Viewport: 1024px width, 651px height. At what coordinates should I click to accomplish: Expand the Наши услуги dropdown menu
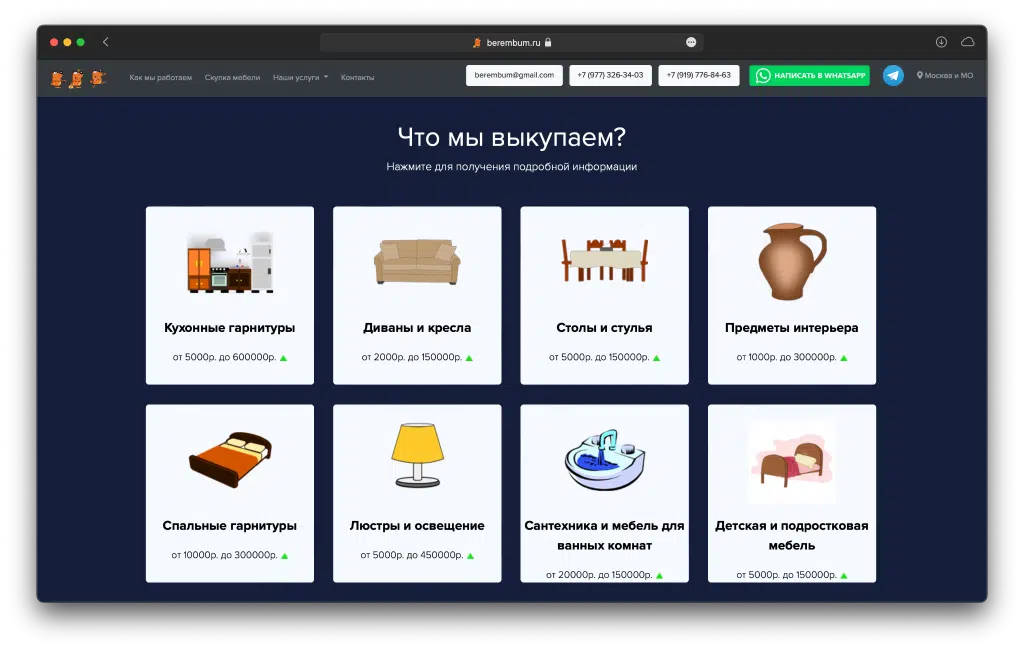[300, 77]
